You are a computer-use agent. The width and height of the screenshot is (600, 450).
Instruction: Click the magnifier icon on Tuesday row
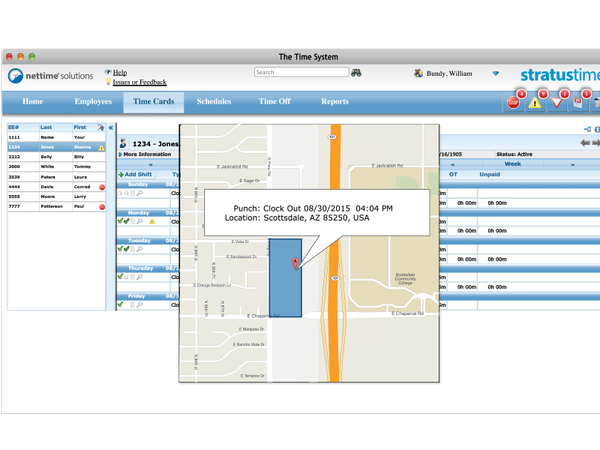pyautogui.click(x=140, y=249)
